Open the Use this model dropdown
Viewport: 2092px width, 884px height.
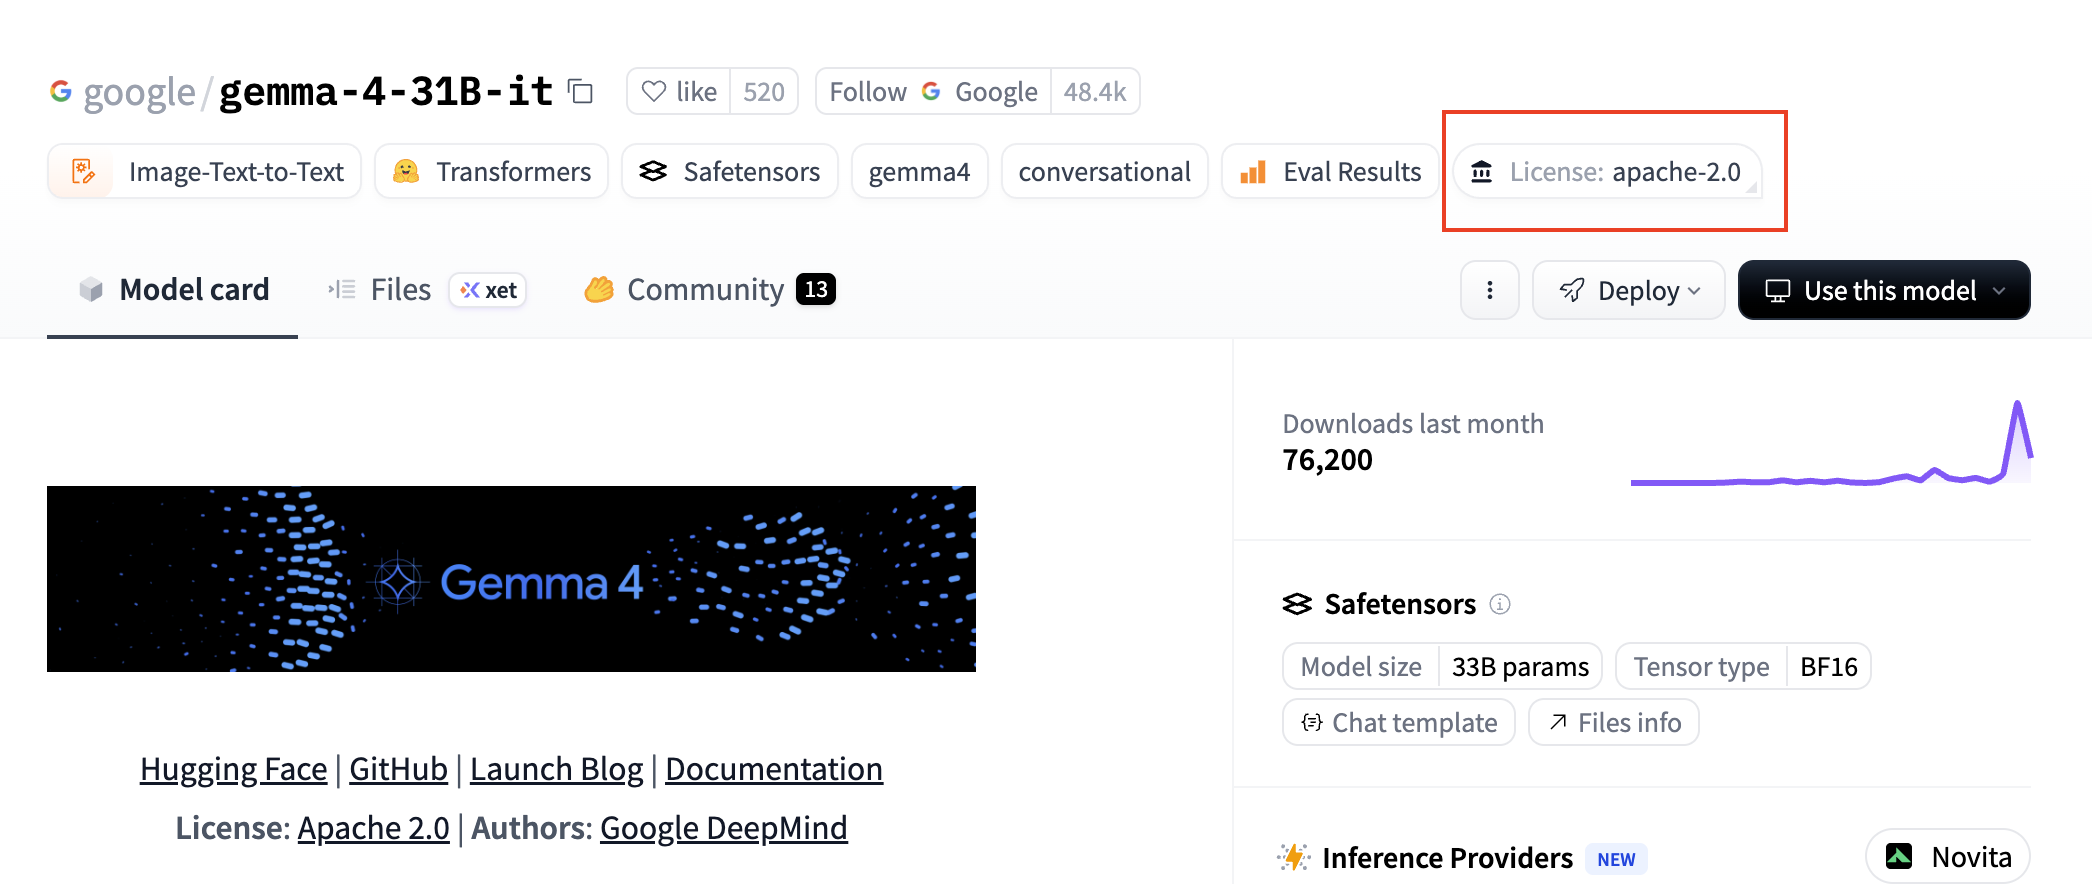[1884, 290]
